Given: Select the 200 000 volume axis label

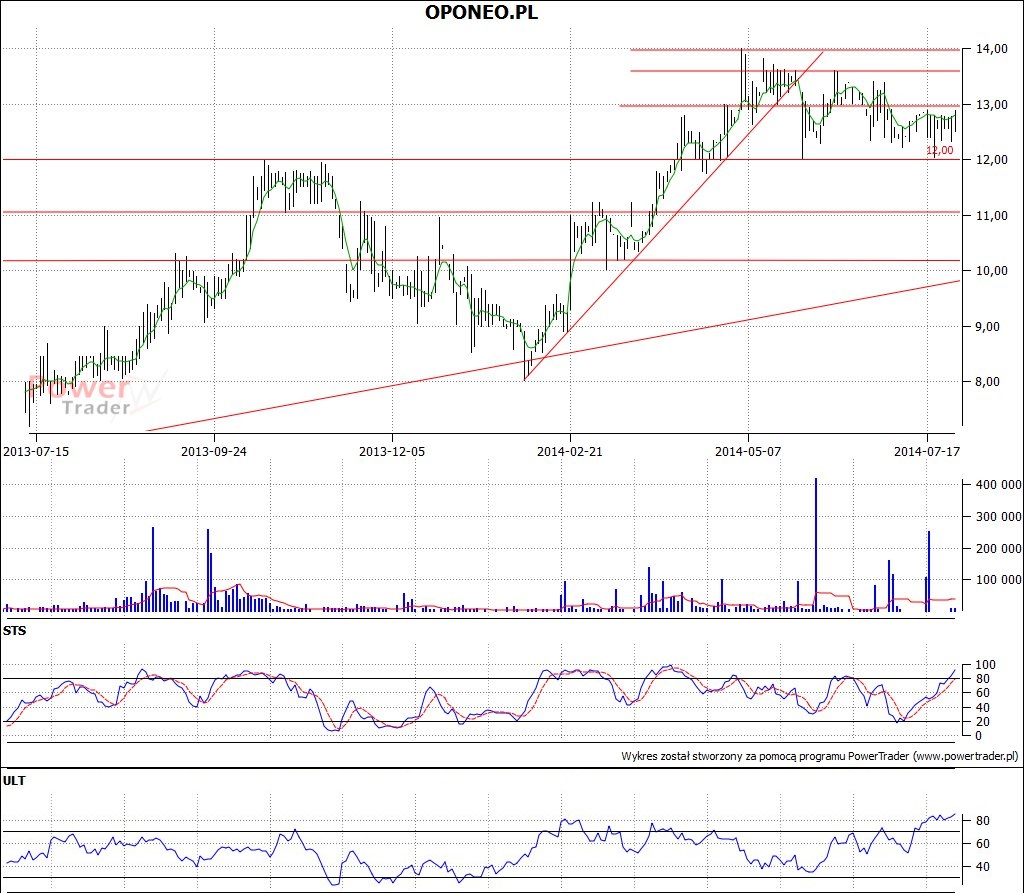Looking at the screenshot, I should [x=999, y=549].
